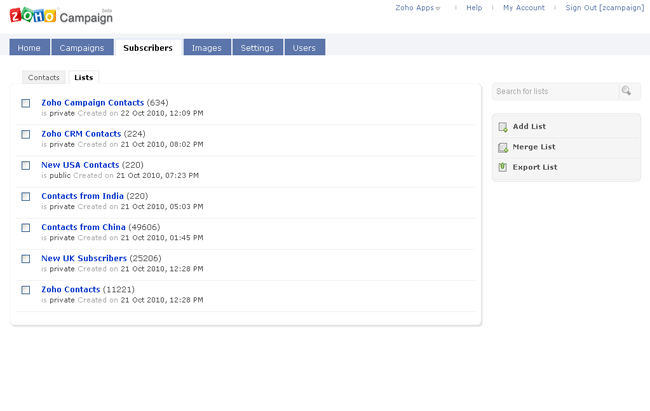The width and height of the screenshot is (650, 411).
Task: Click the search magnifier icon
Action: (x=627, y=91)
